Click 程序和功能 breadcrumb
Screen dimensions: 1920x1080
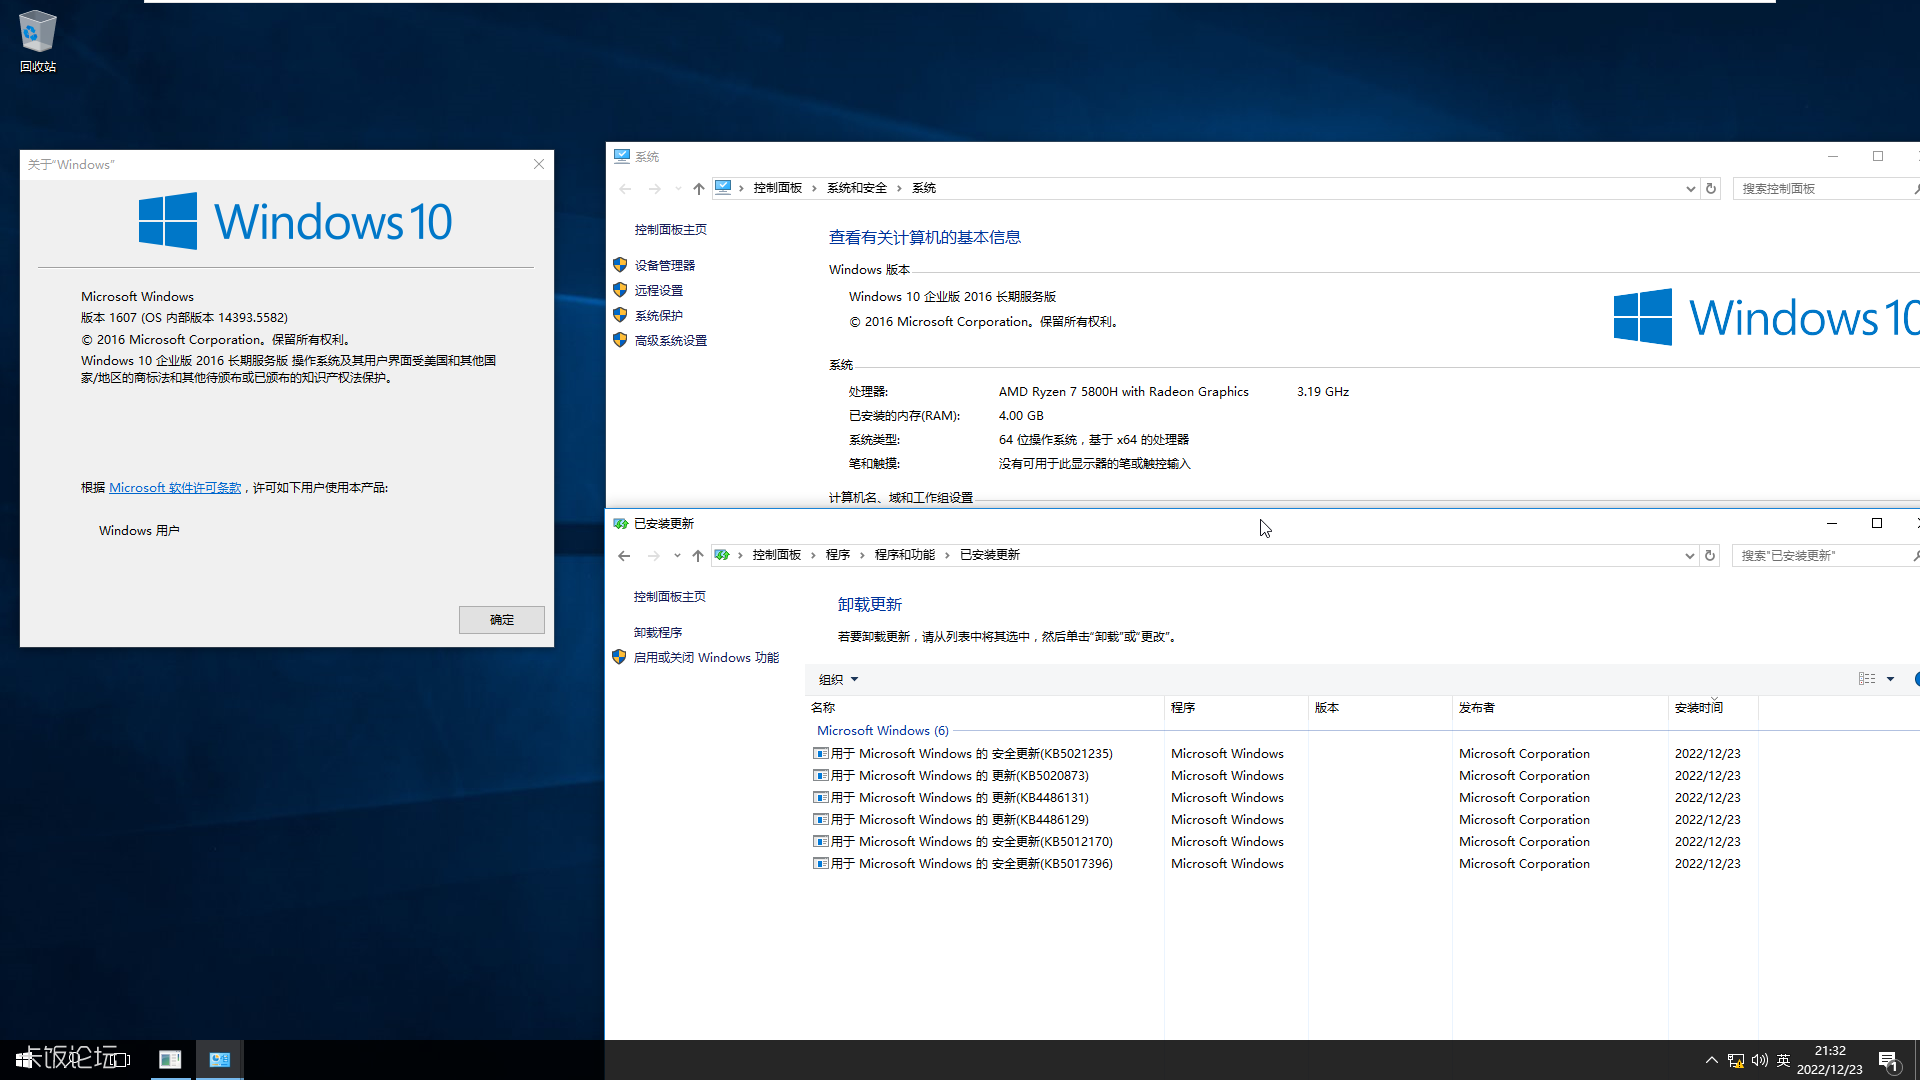pos(905,555)
